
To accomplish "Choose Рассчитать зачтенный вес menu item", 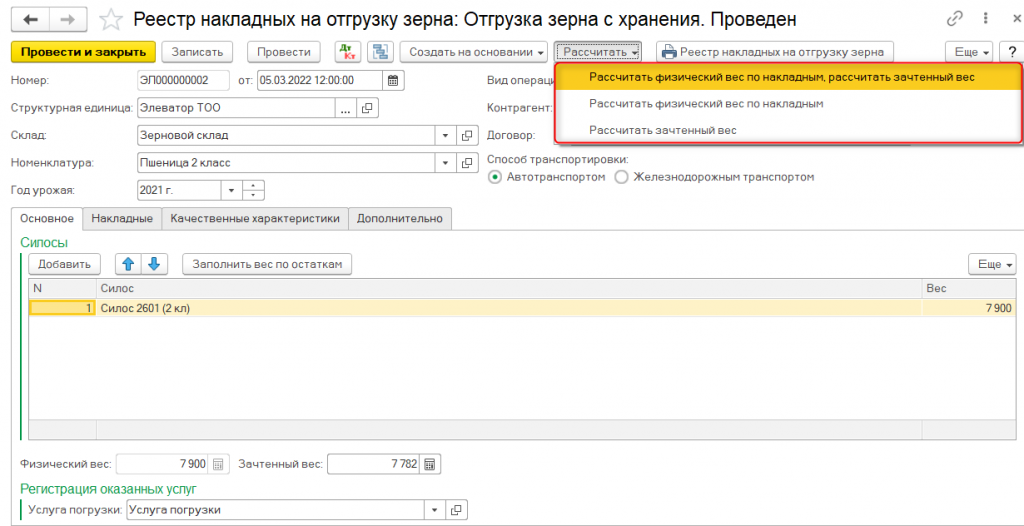I will (x=662, y=130).
